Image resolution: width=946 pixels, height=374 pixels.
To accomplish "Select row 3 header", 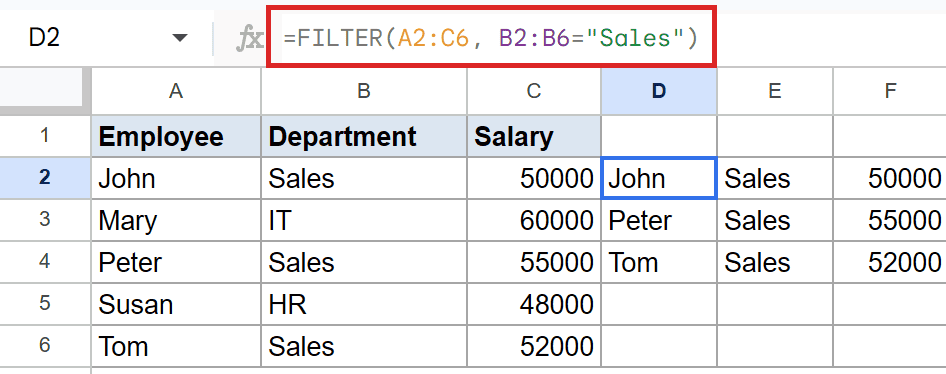I will [45, 220].
